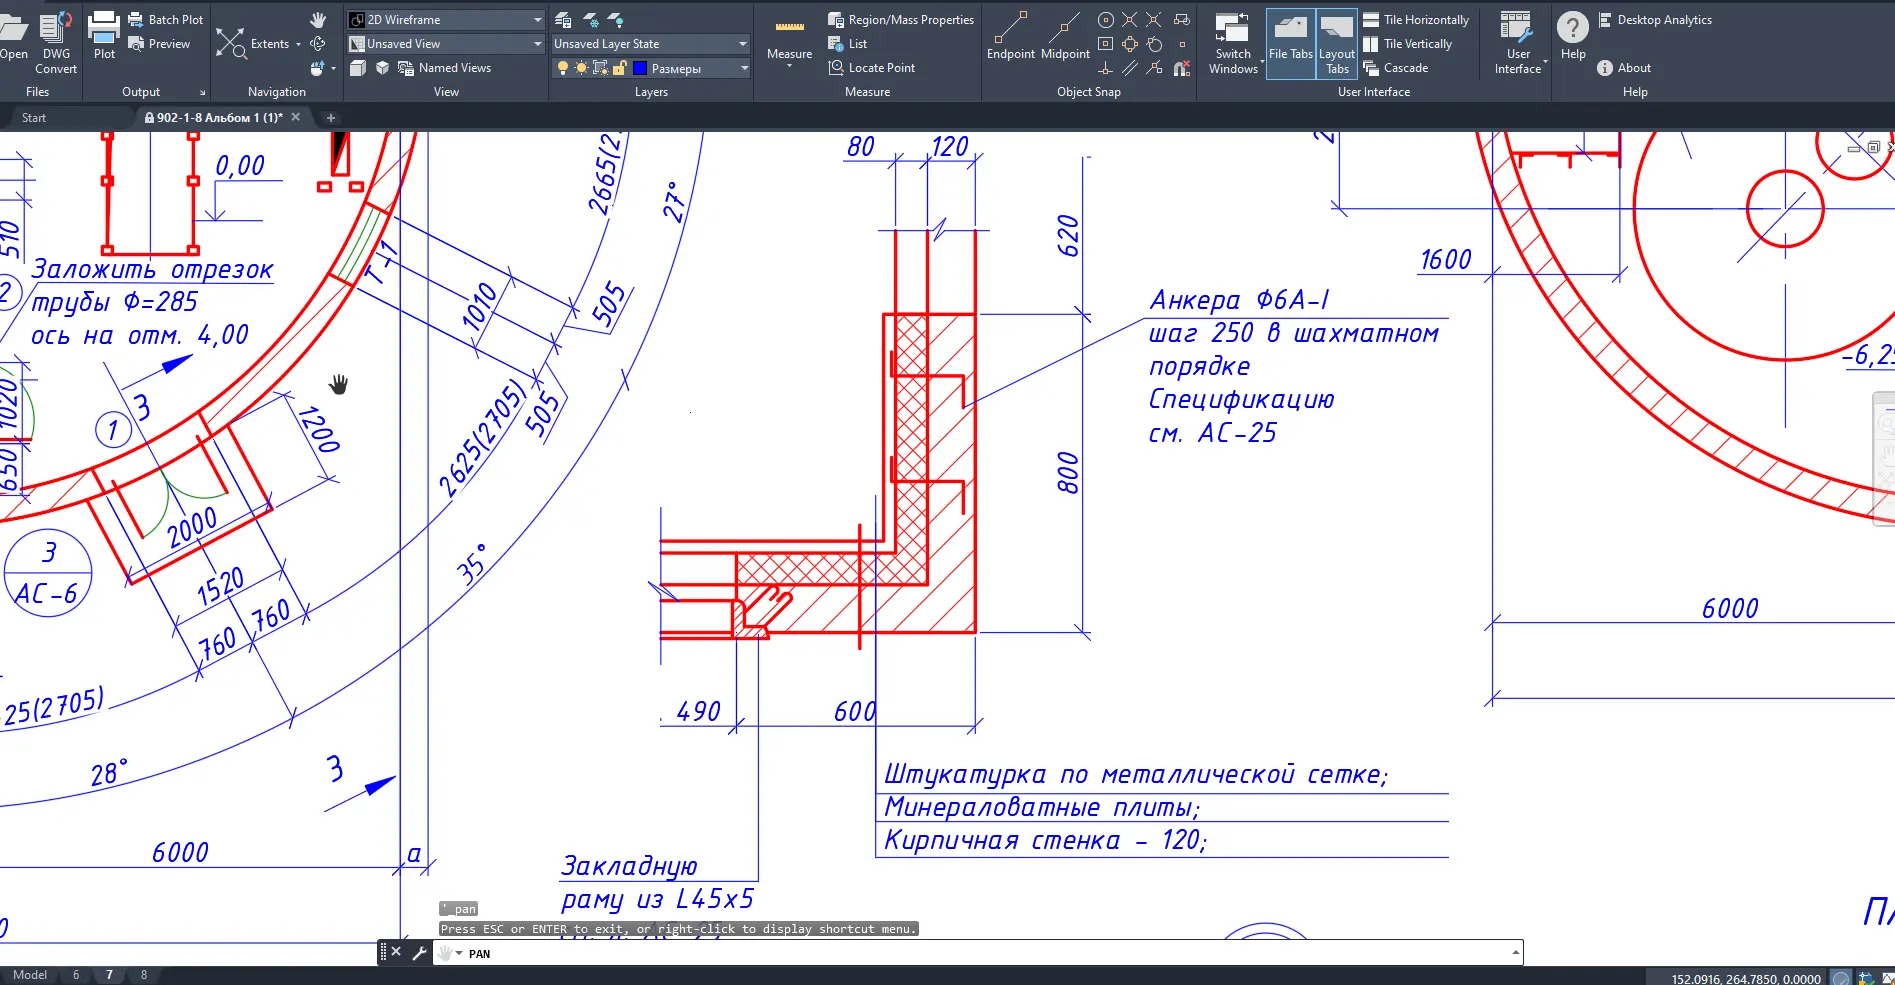
Task: Select the Pan hand tool in Navigation
Action: coord(318,20)
